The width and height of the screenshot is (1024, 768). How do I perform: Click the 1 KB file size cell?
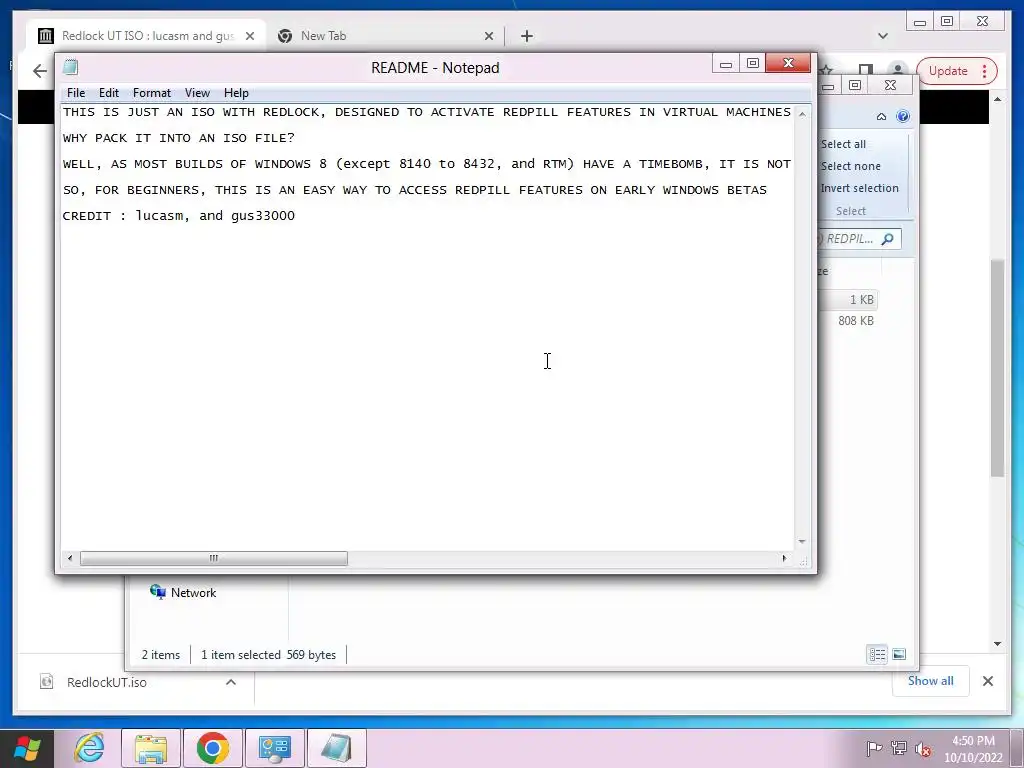click(861, 300)
